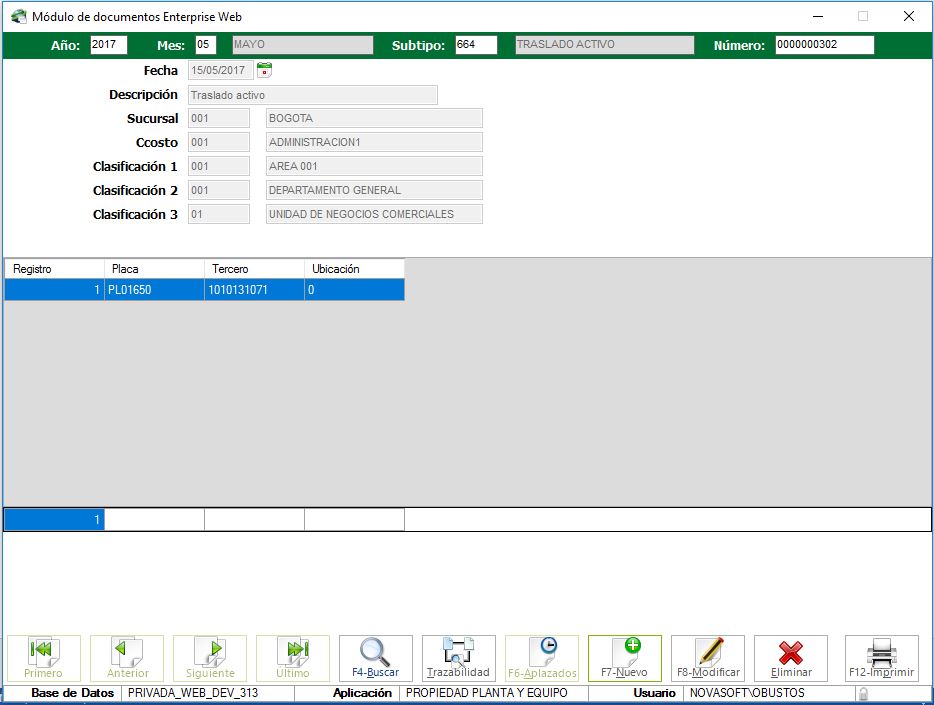This screenshot has height=705, width=934.
Task: Select the grid cell PL01650
Action: pos(154,290)
